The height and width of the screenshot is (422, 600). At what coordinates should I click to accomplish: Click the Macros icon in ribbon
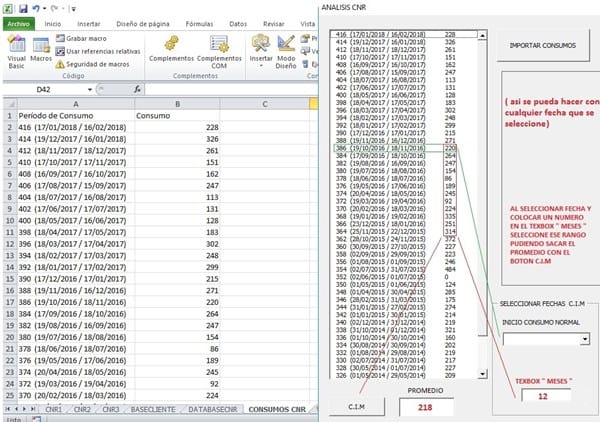pyautogui.click(x=42, y=52)
